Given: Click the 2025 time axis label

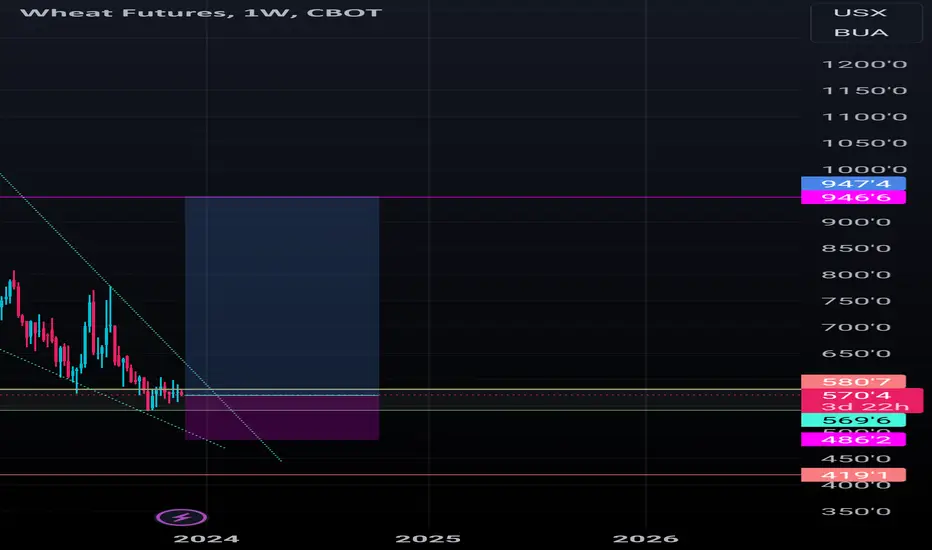Looking at the screenshot, I should pyautogui.click(x=428, y=539).
